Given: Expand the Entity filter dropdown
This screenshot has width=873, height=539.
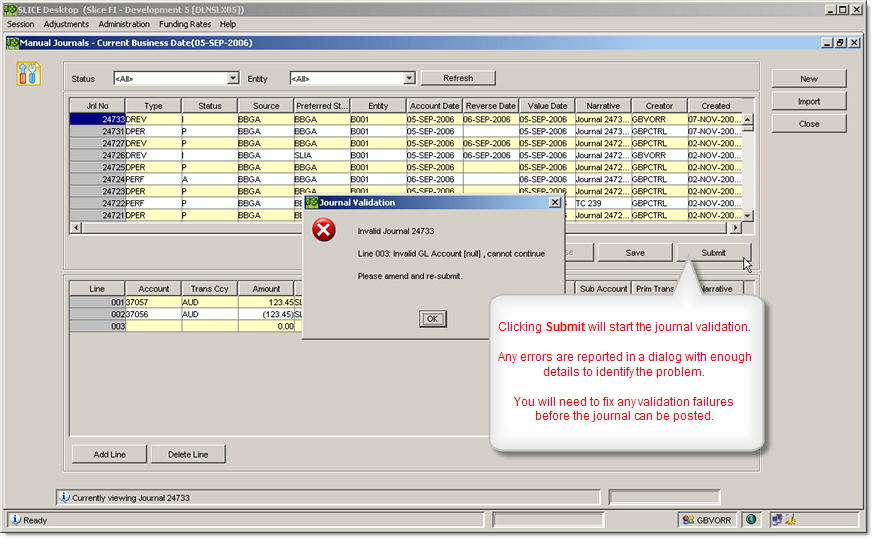Looking at the screenshot, I should [409, 78].
